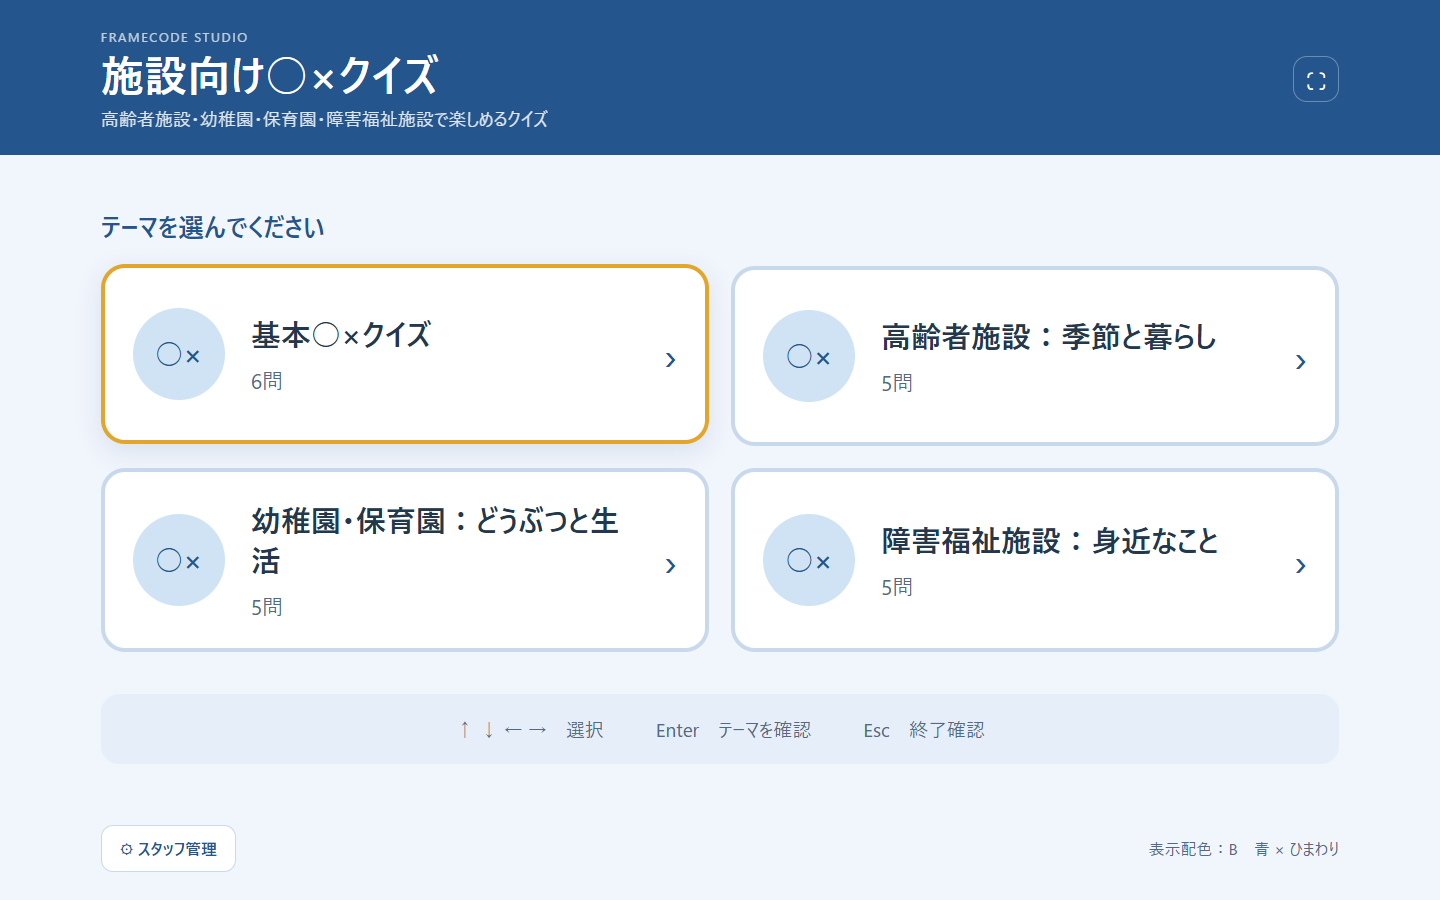1440x900 pixels.
Task: Open the chevron on 障害福祉施設：身近なこと card
Action: [1301, 566]
